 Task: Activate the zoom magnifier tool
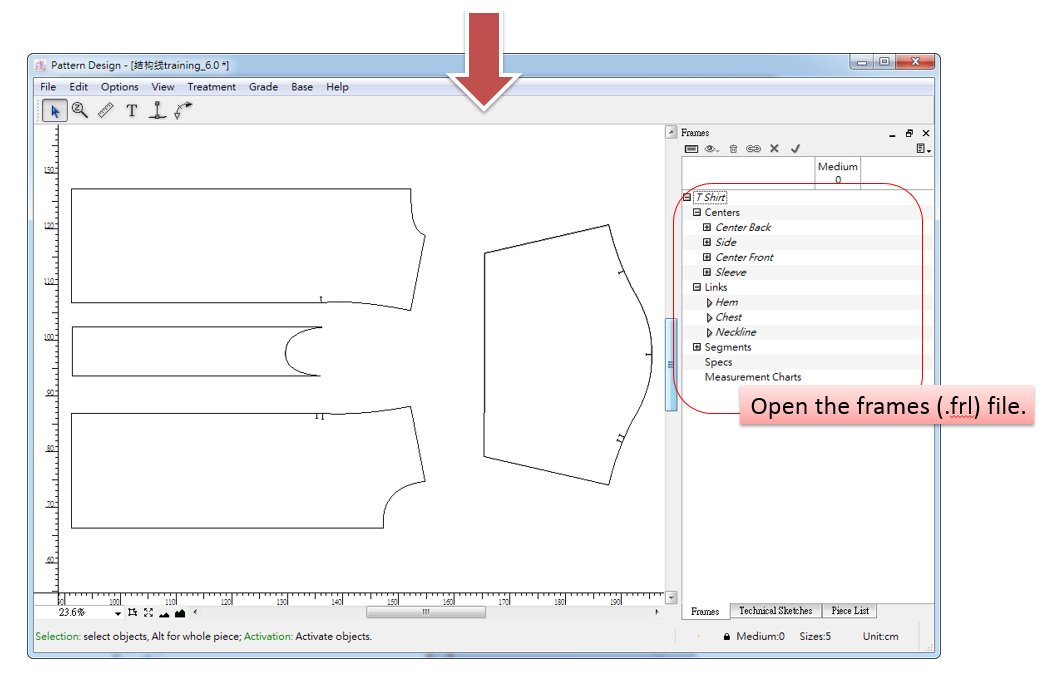coord(80,111)
